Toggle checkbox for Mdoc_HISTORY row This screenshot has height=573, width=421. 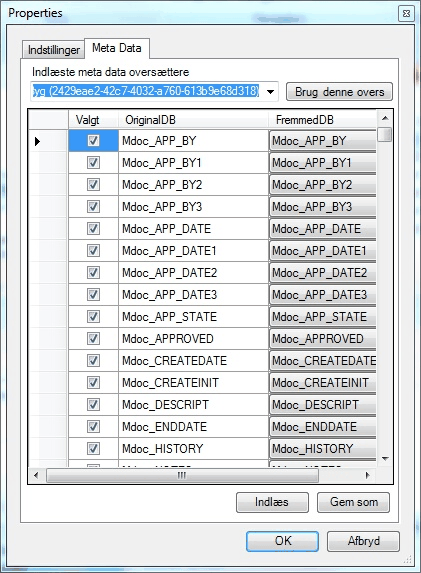[93, 448]
